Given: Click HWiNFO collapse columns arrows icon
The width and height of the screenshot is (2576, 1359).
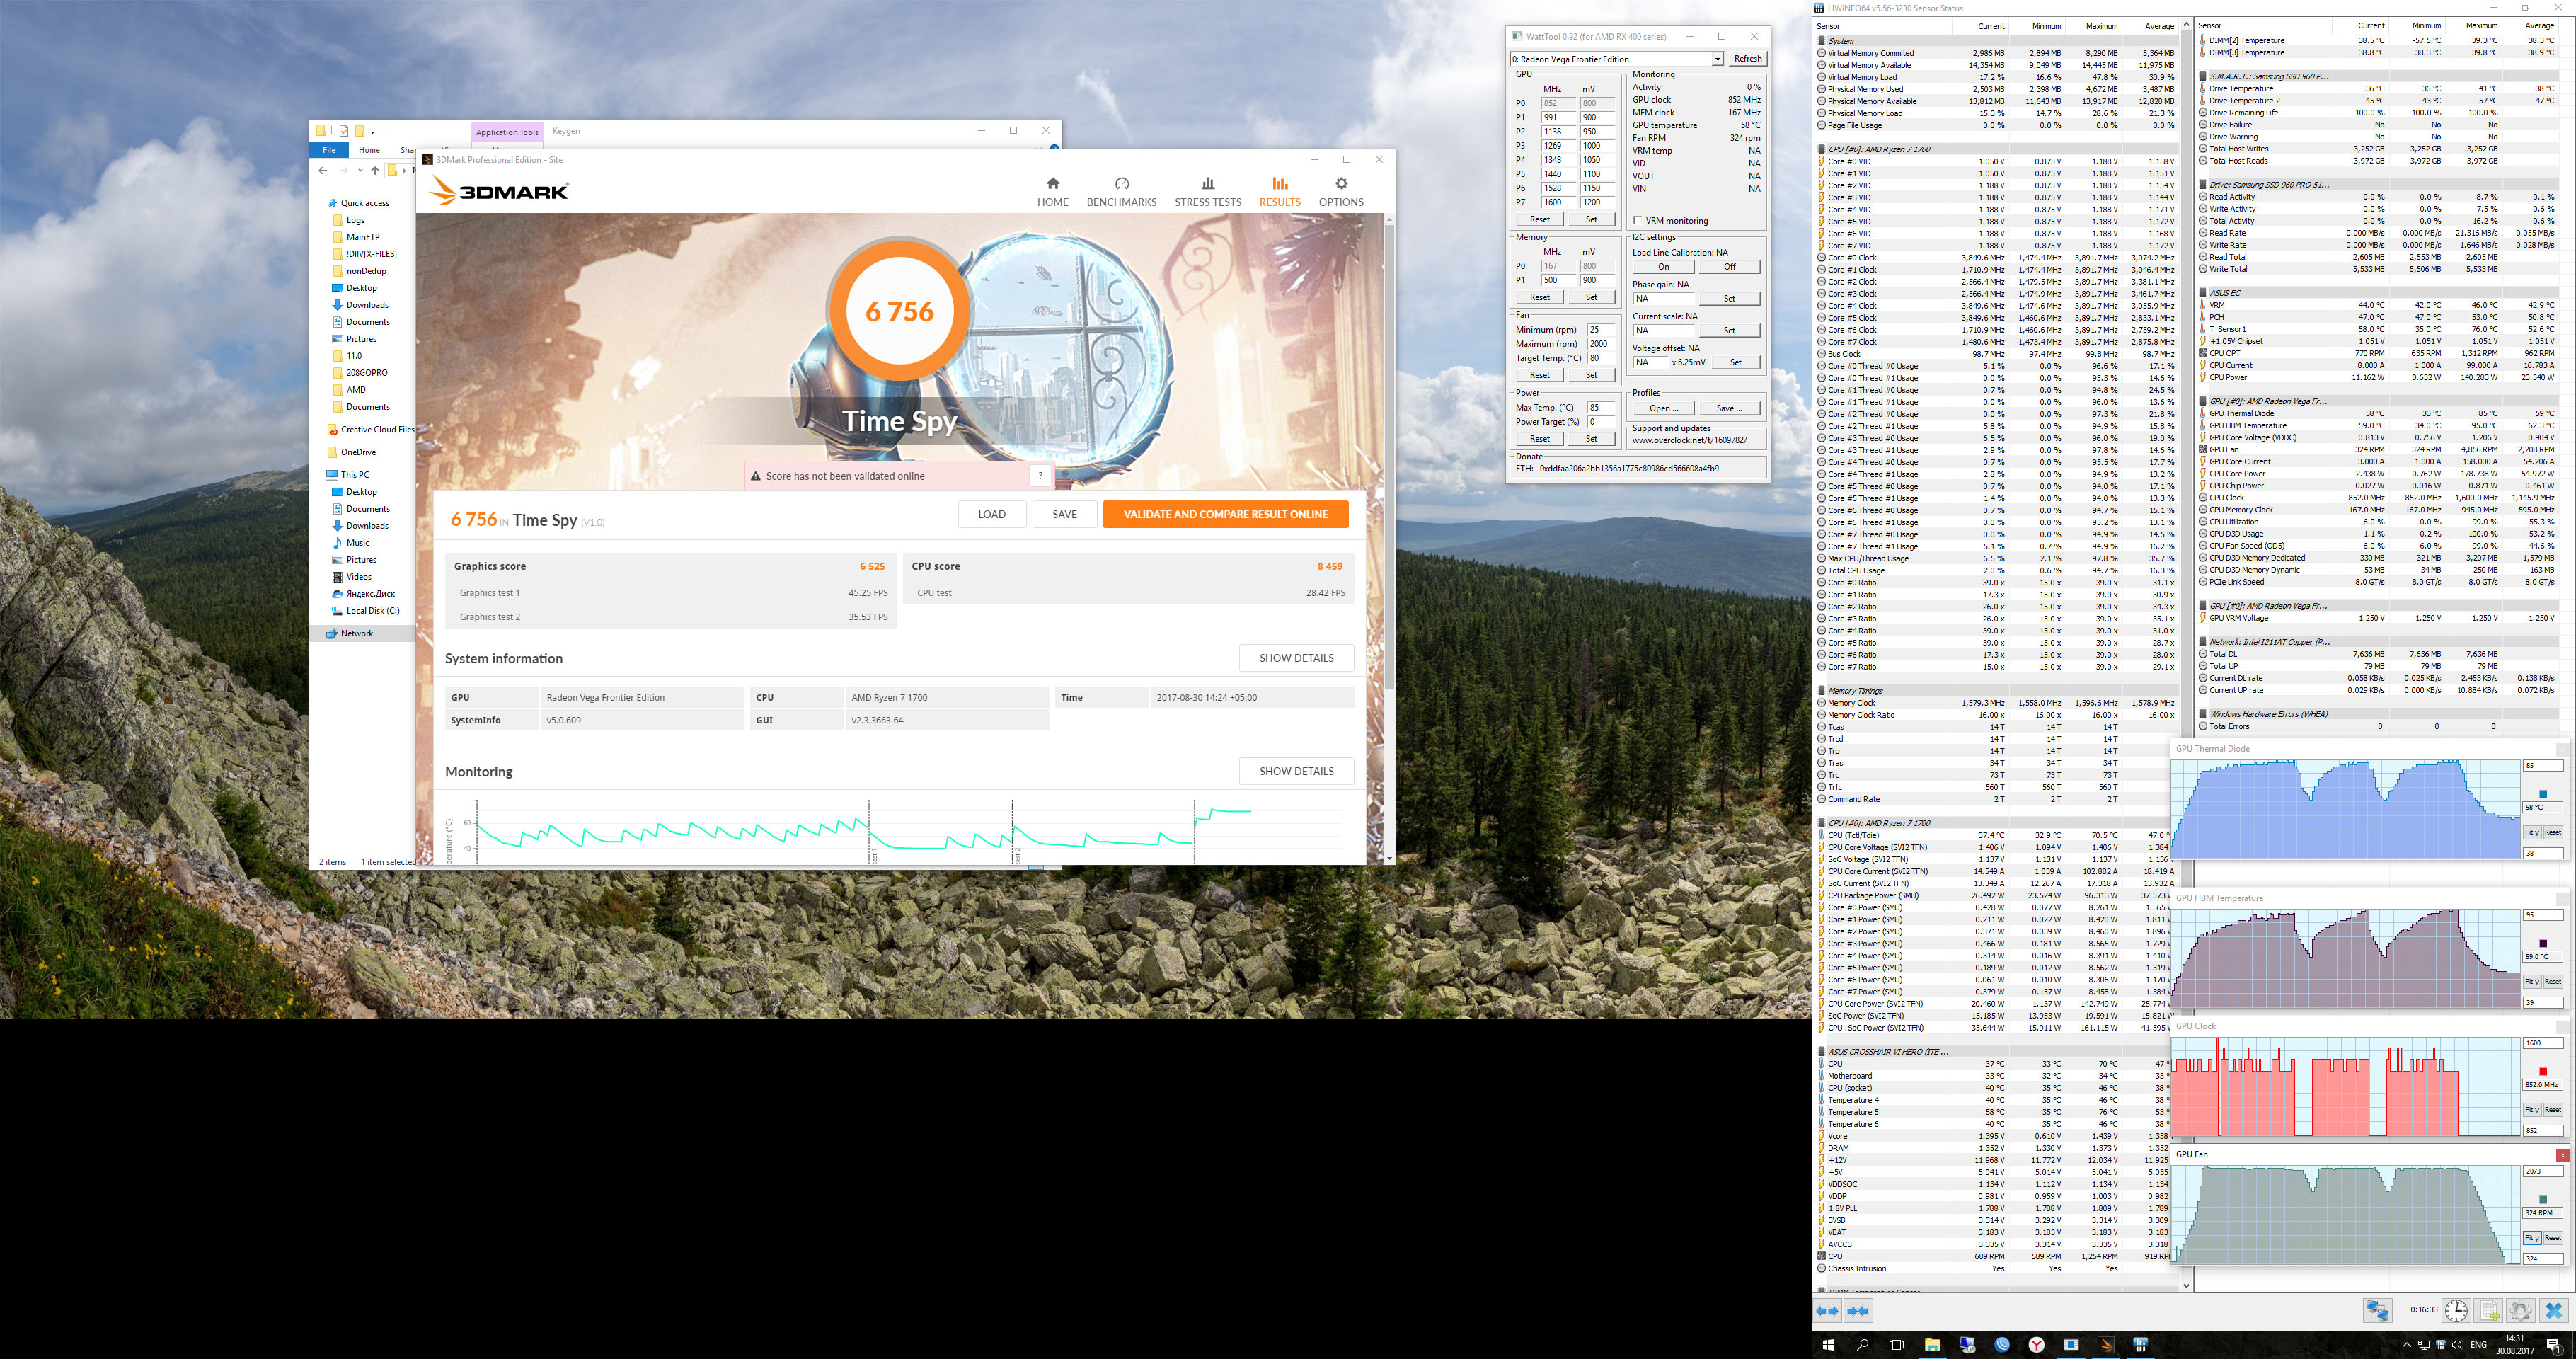Looking at the screenshot, I should point(1858,1311).
